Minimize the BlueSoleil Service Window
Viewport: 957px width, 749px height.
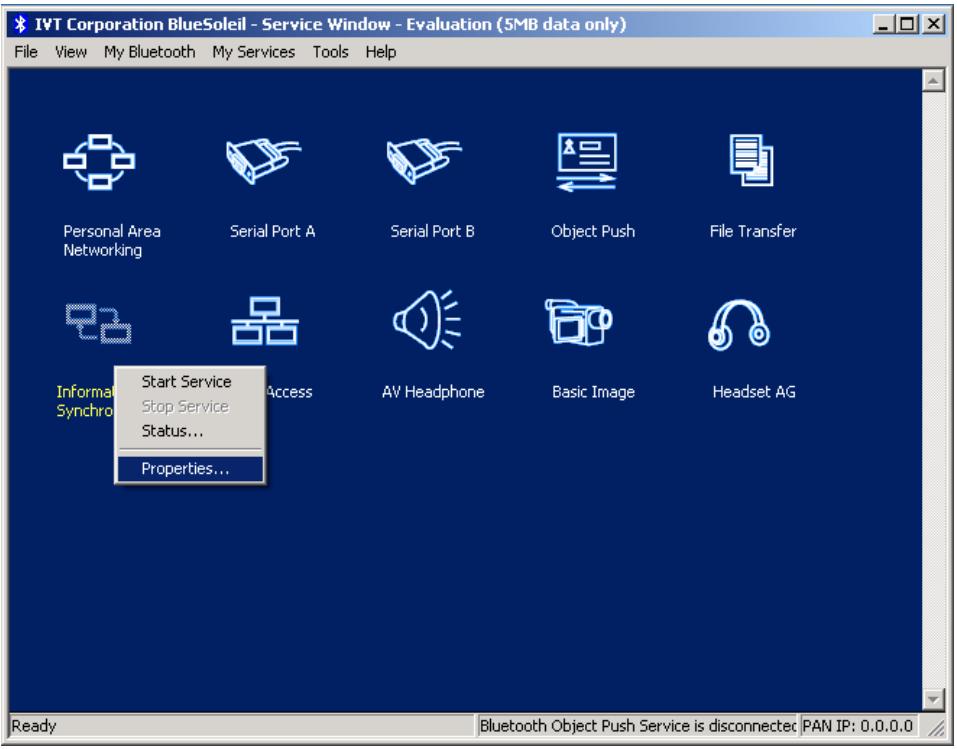click(883, 24)
